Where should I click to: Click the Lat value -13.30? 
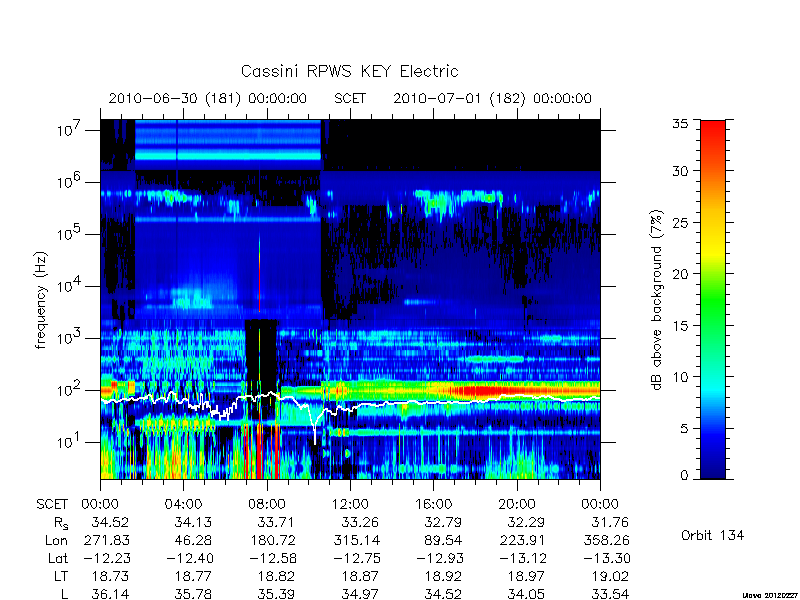[607, 558]
